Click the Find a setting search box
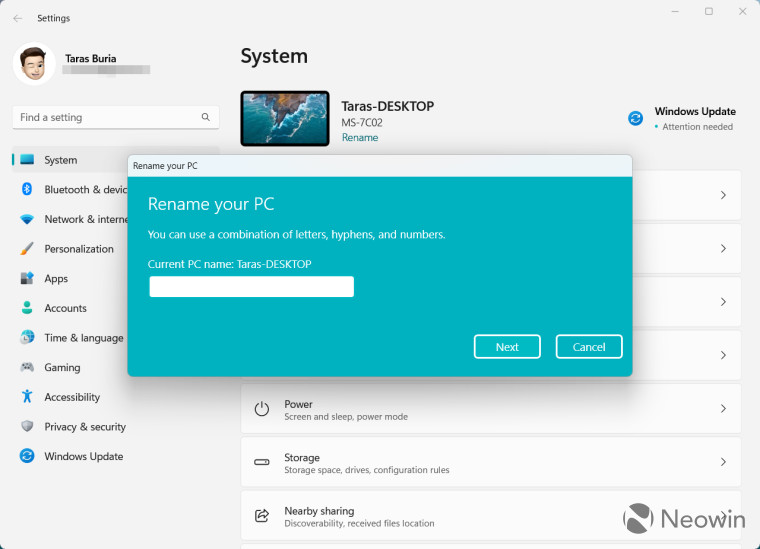Screen dimensions: 760x549 coord(116,117)
